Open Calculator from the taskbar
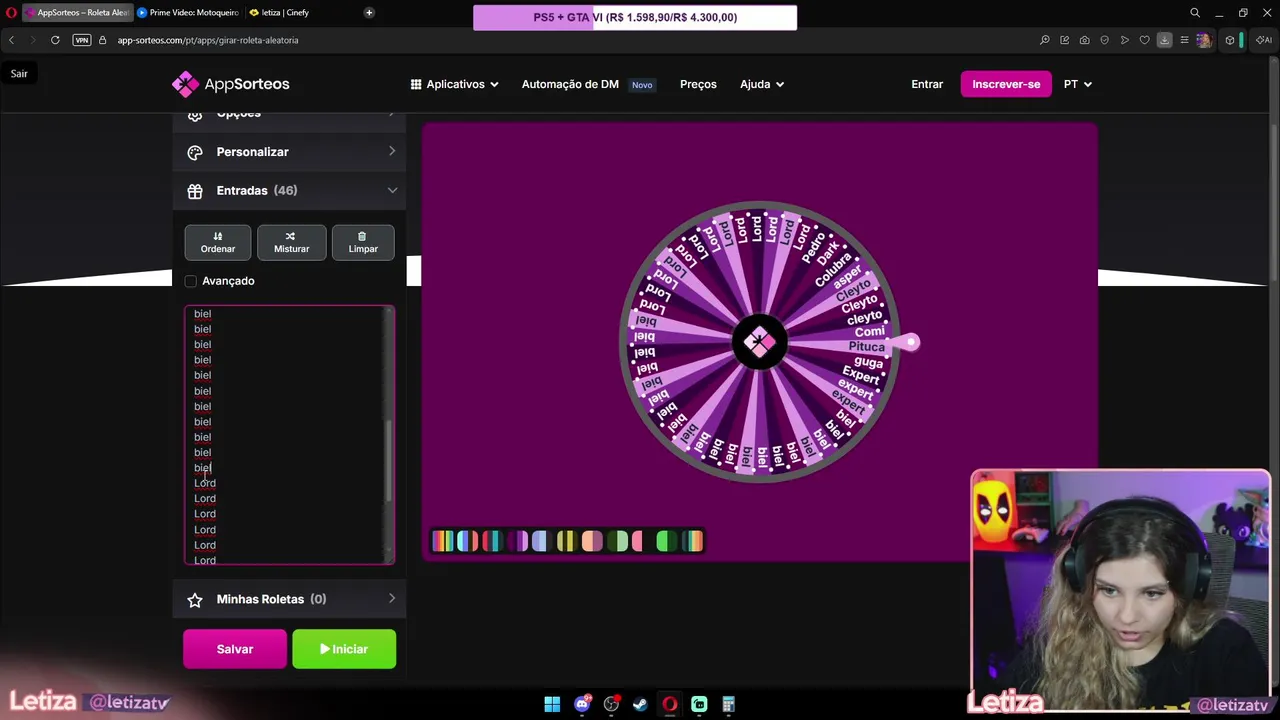Image resolution: width=1280 pixels, height=720 pixels. pyautogui.click(x=728, y=704)
